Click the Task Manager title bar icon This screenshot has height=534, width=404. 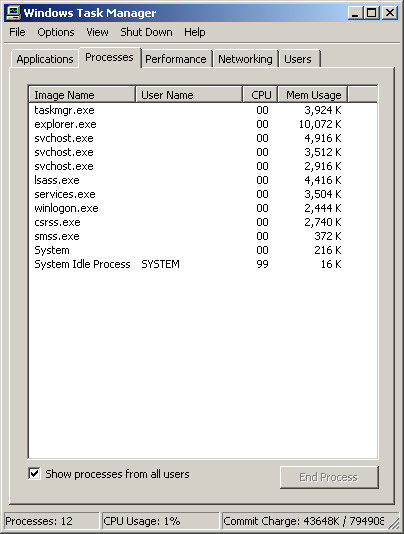[14, 13]
